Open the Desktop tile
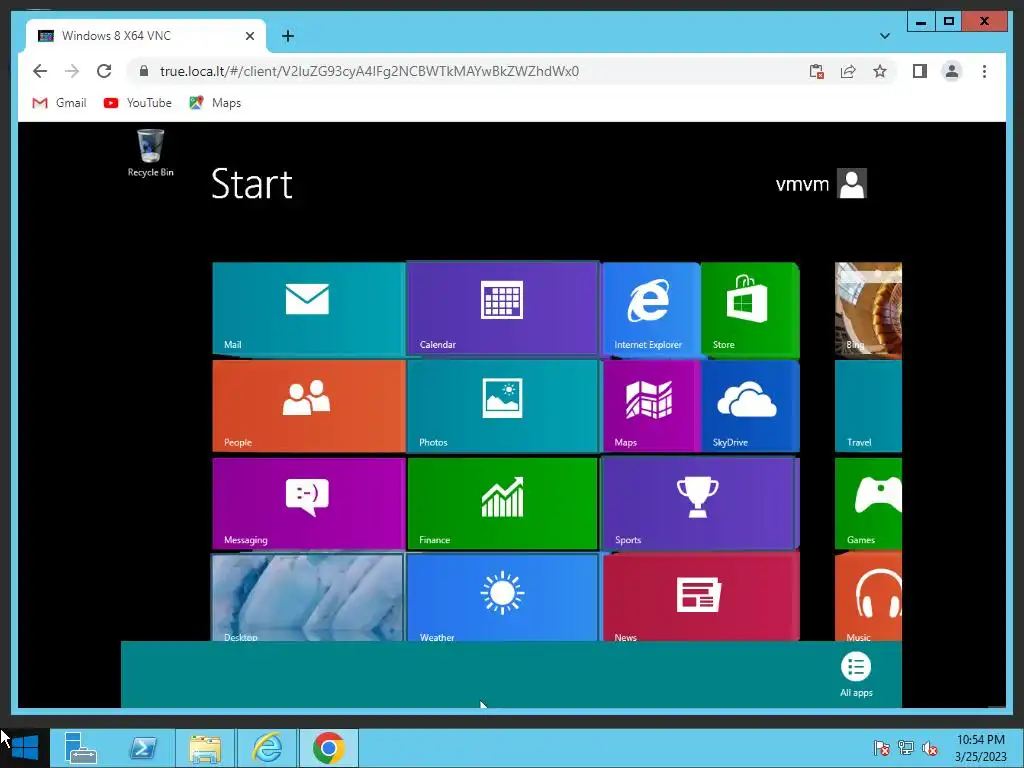The width and height of the screenshot is (1024, 768). (x=308, y=598)
